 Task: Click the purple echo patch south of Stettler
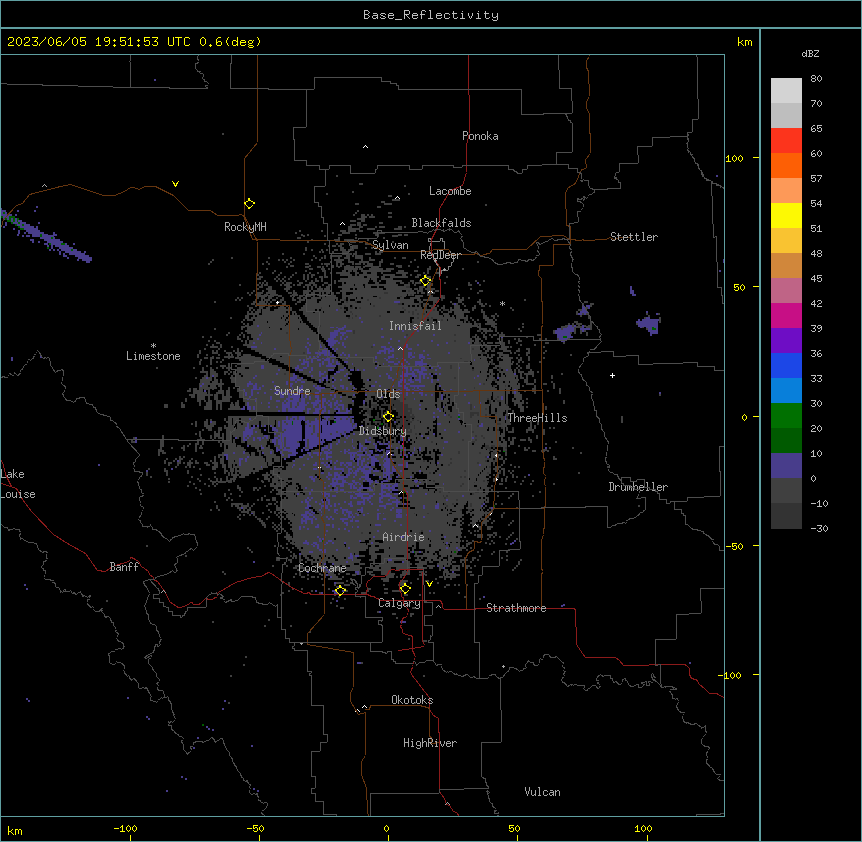coord(649,323)
